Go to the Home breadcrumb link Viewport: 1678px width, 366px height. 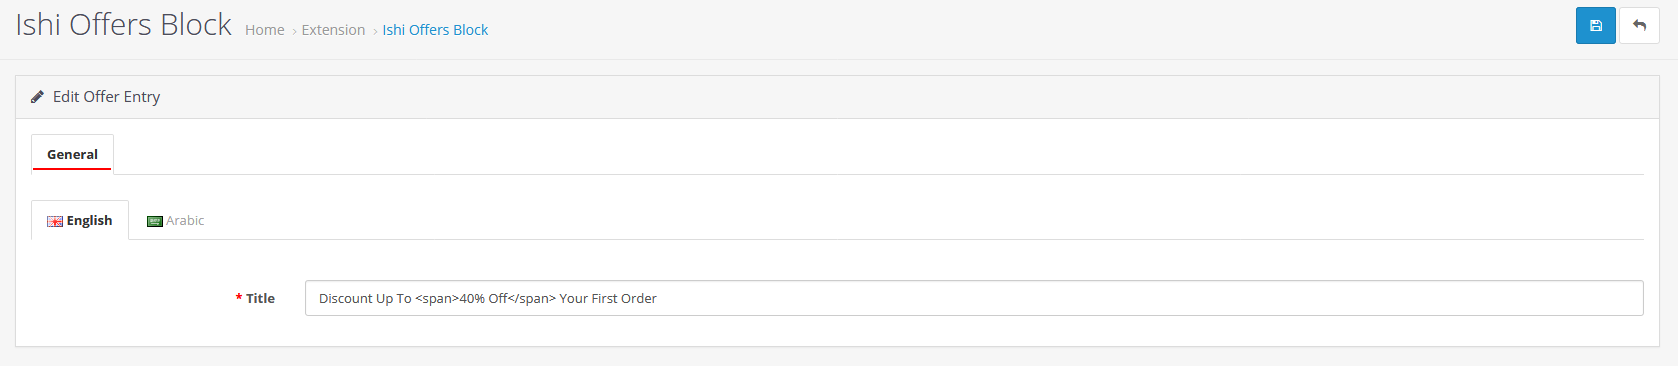[x=265, y=30]
